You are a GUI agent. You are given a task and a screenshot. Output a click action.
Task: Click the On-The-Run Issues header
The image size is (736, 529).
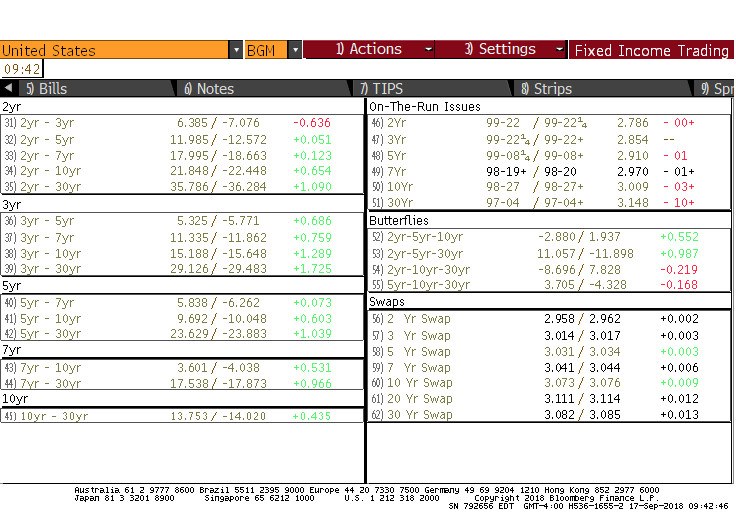[425, 107]
